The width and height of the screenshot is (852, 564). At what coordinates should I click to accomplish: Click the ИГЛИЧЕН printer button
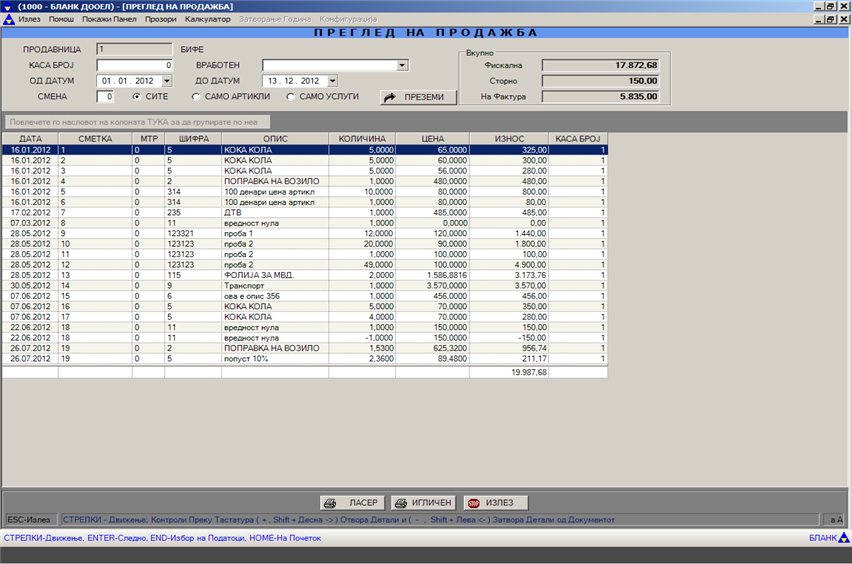[x=424, y=503]
